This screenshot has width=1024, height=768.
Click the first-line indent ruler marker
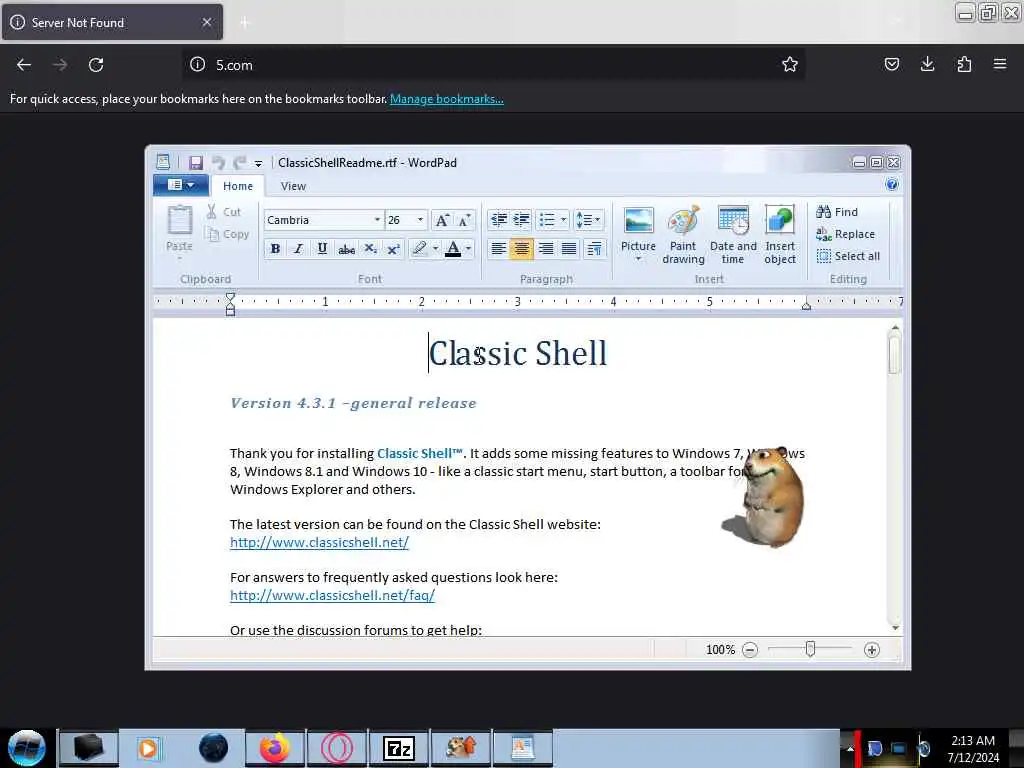(230, 297)
